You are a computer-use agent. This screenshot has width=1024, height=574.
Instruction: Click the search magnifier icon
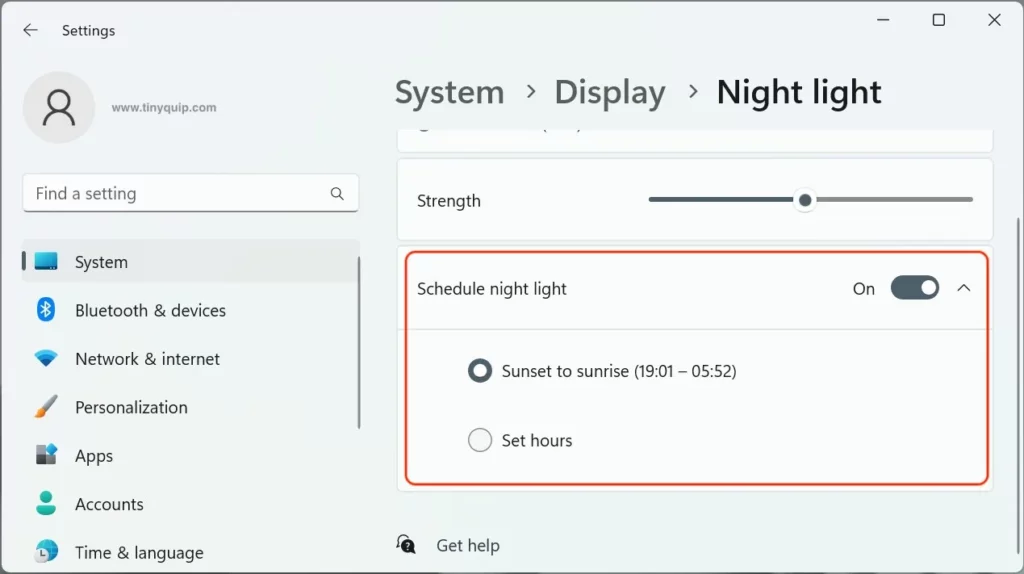[x=337, y=194]
